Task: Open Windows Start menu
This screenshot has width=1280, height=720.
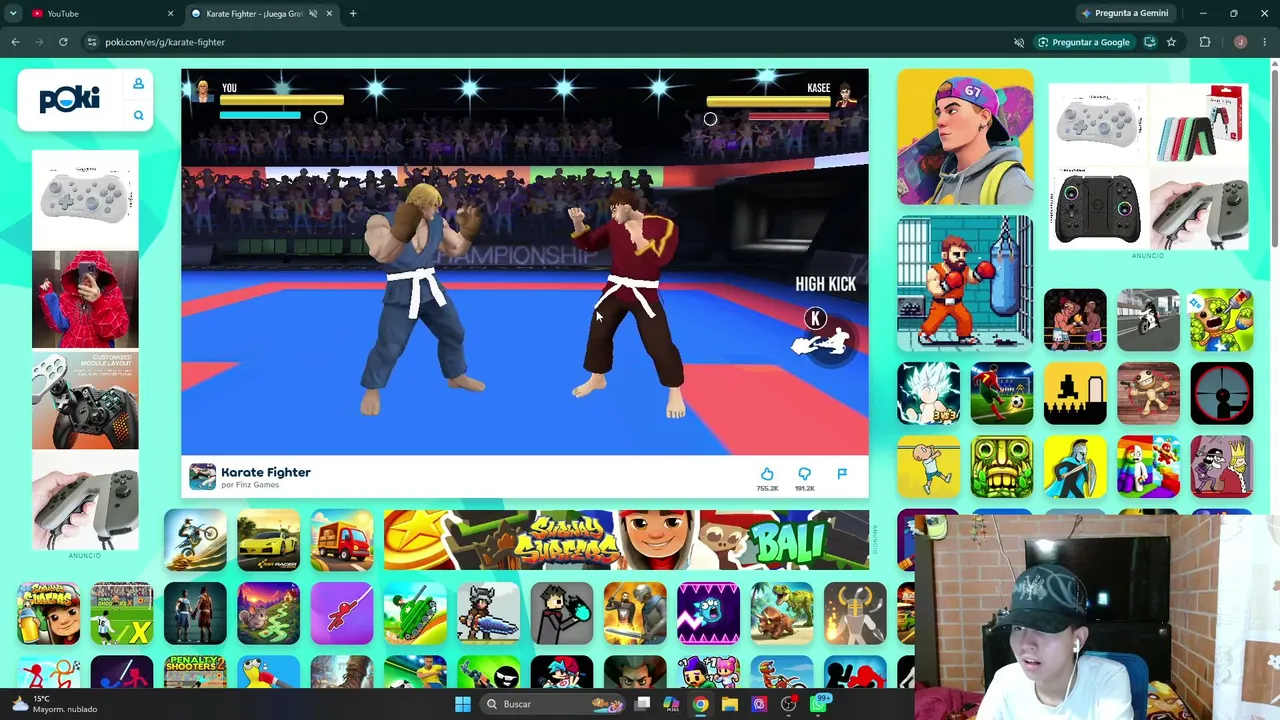Action: click(463, 704)
